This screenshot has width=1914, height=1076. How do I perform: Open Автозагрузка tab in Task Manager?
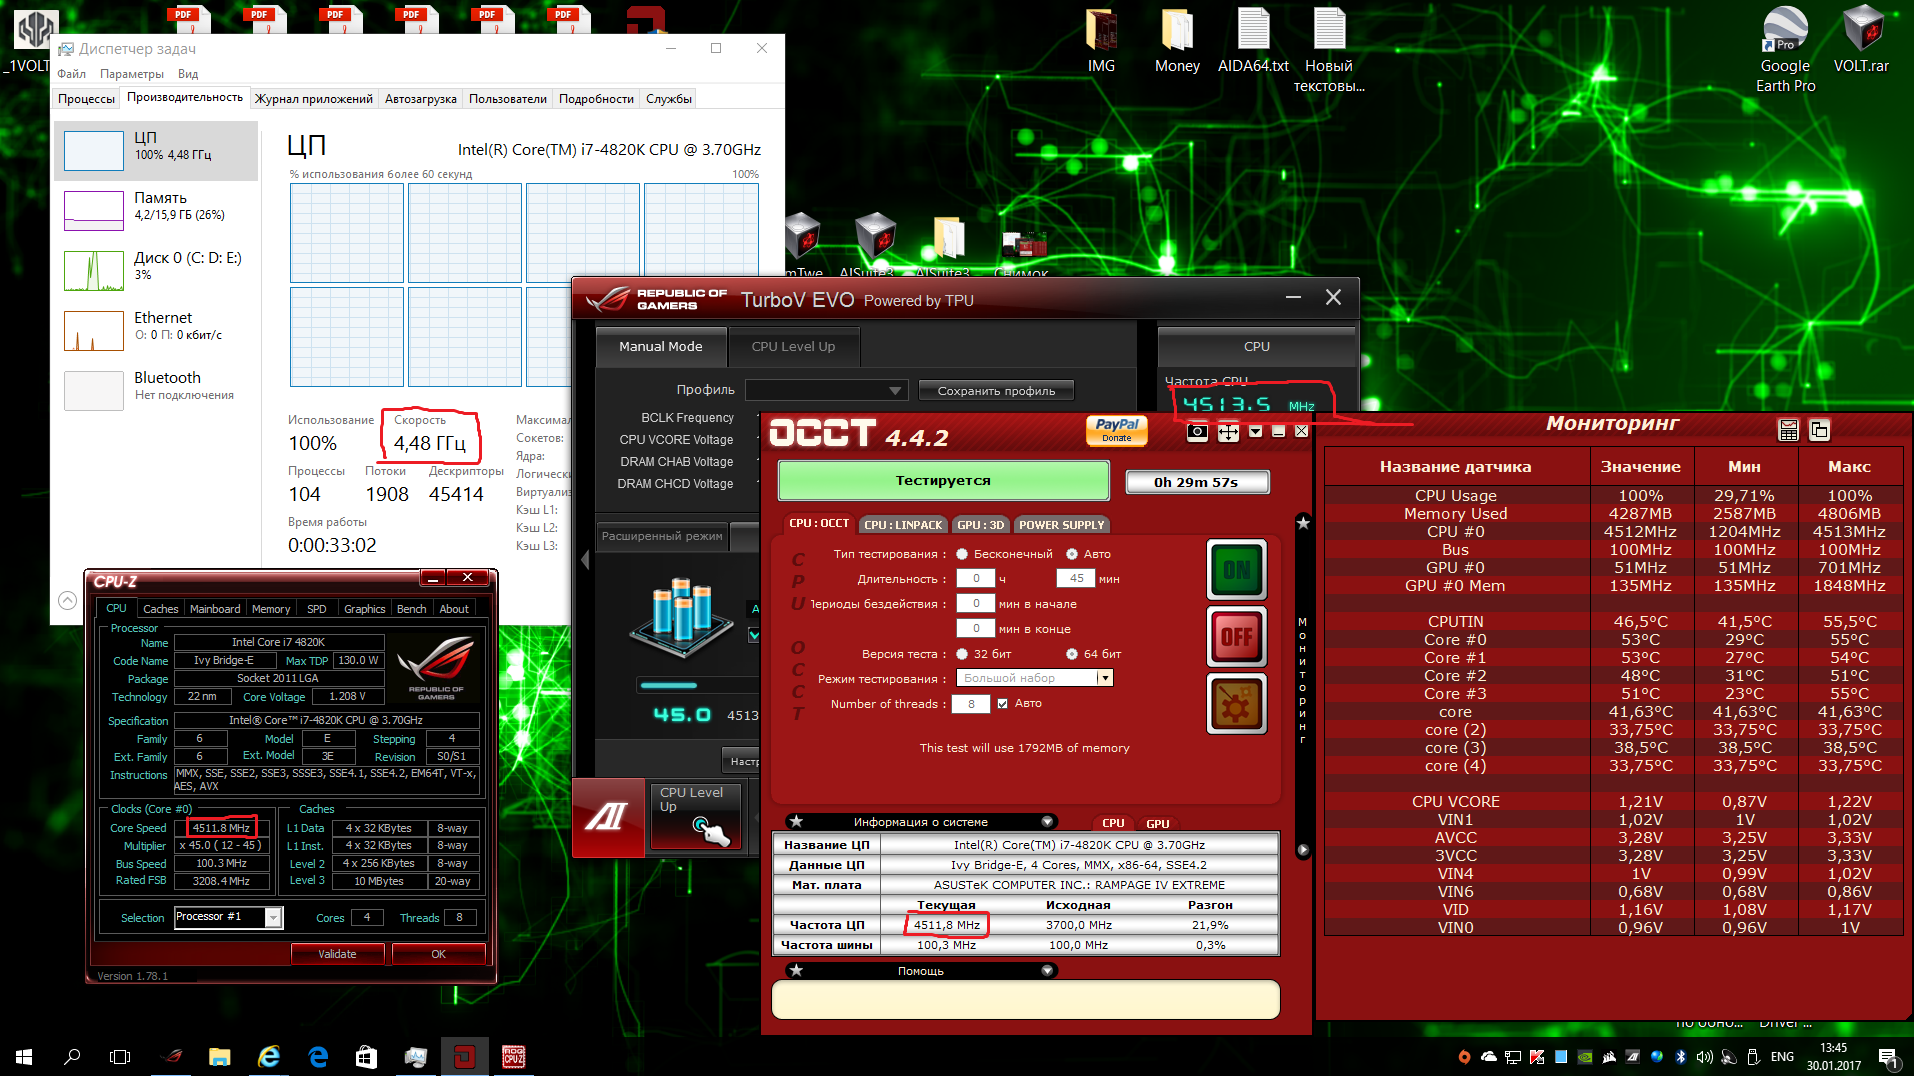coord(420,99)
